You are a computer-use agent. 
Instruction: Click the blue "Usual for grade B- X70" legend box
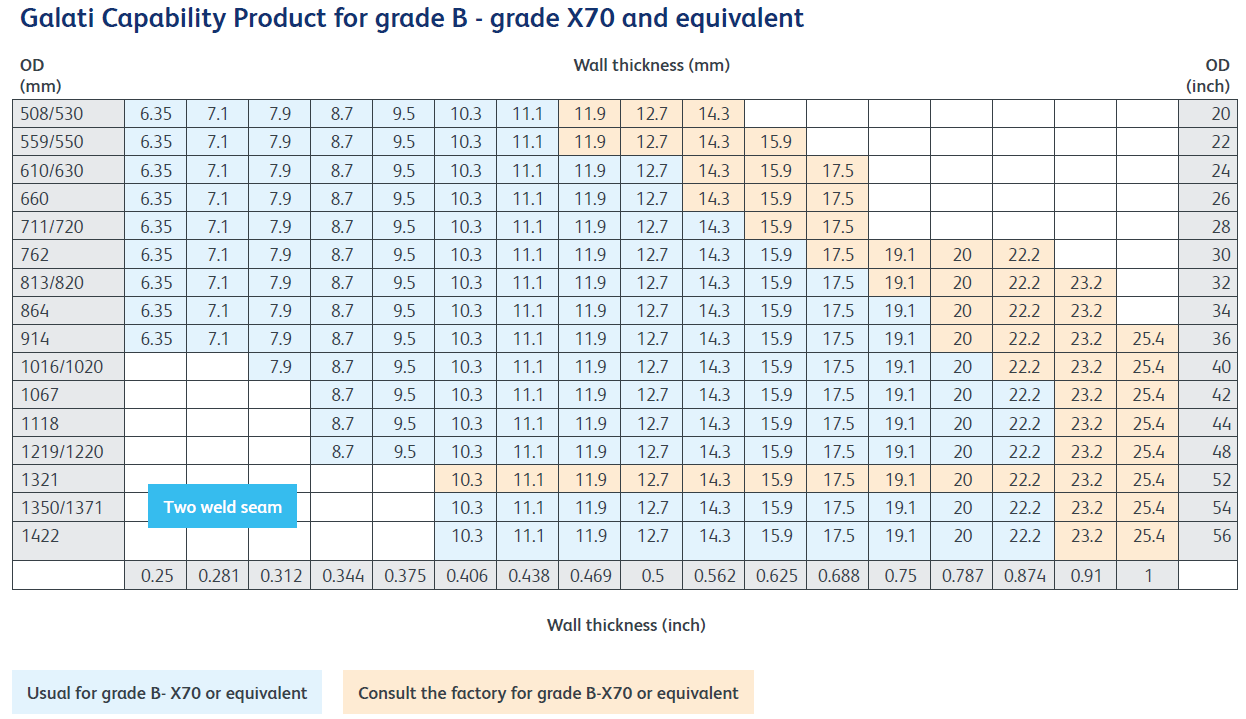click(x=167, y=693)
